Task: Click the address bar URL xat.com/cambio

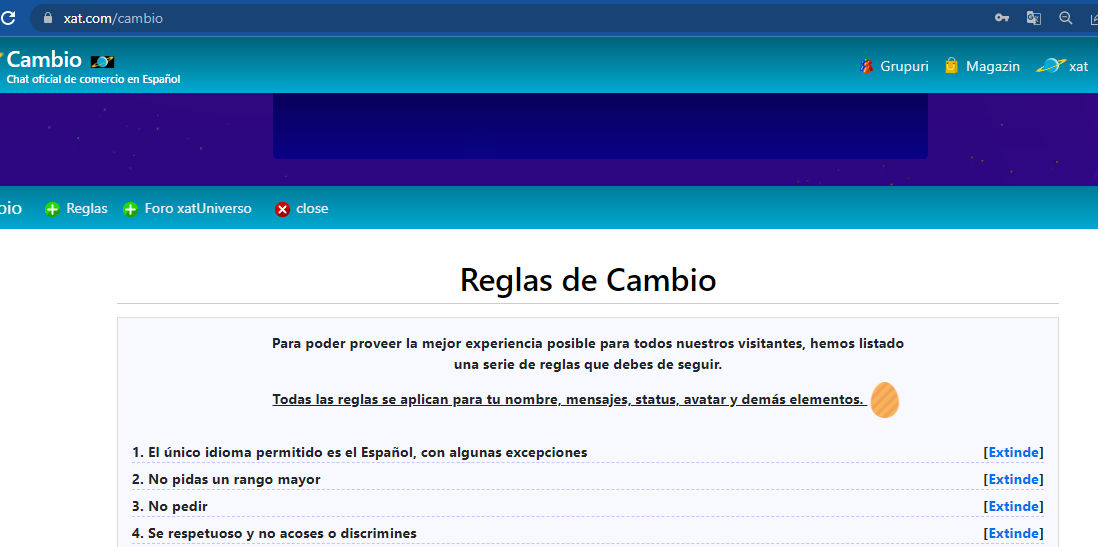Action: 113,18
